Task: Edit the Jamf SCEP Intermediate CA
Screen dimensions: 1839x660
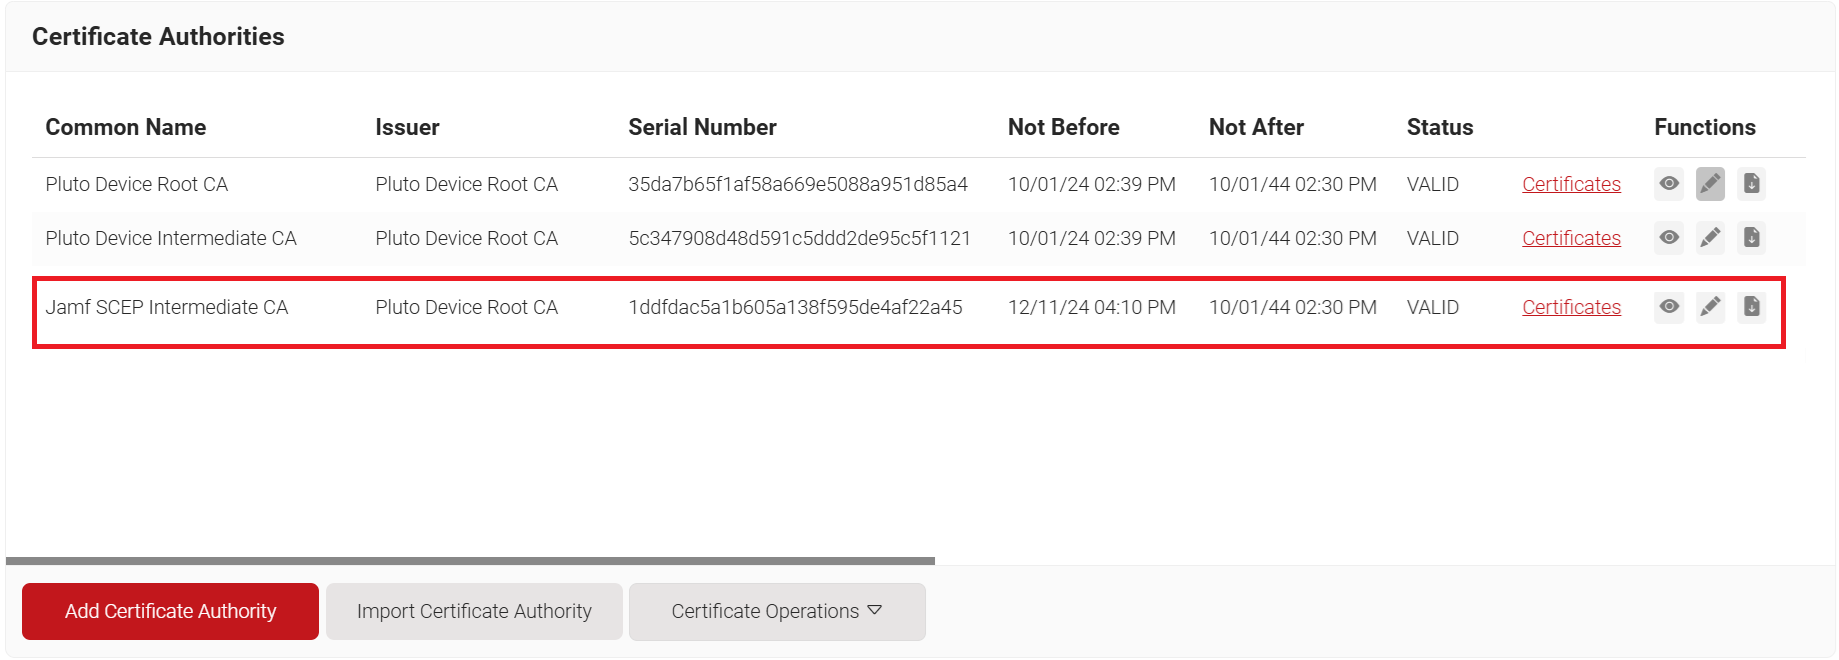Action: pyautogui.click(x=1710, y=307)
